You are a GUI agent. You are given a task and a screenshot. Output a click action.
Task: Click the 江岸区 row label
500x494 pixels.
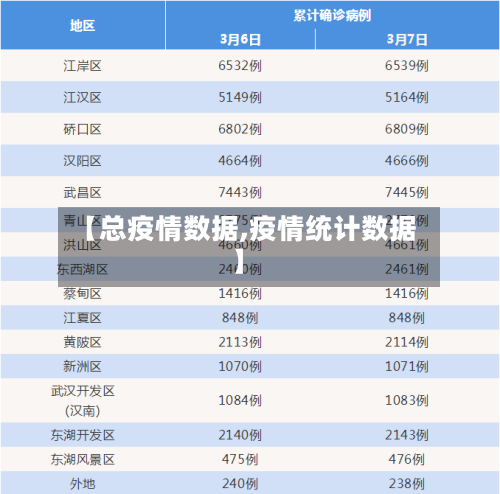[x=82, y=66]
